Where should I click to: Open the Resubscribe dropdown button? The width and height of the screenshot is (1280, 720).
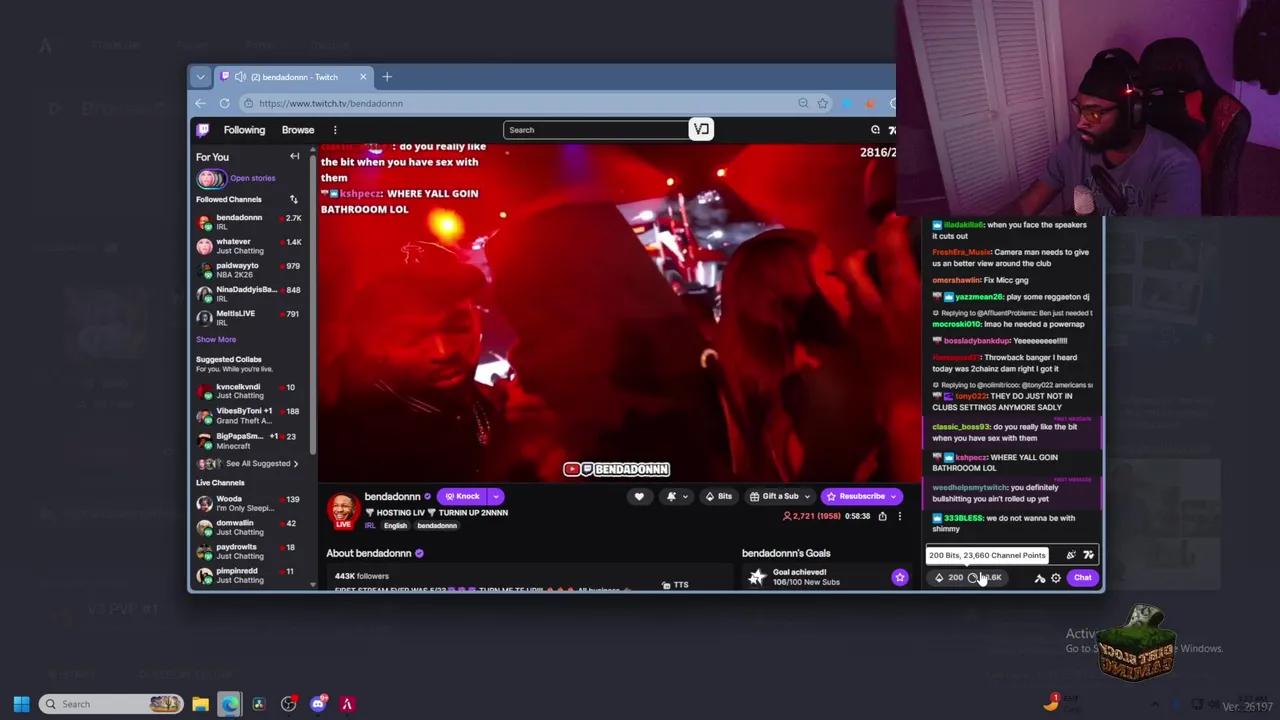(x=861, y=496)
